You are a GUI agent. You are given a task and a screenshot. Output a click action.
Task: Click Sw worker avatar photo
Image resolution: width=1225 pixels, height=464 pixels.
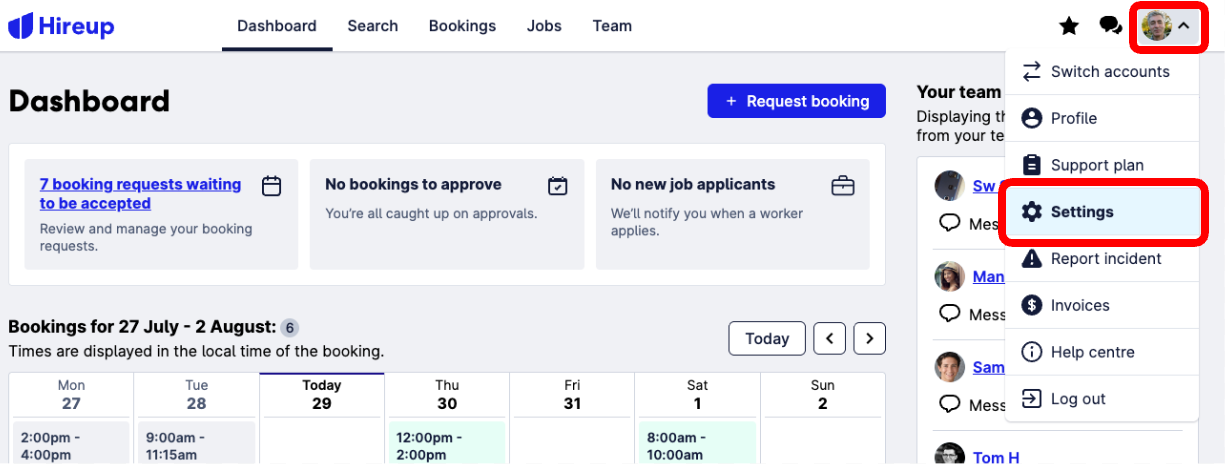(949, 185)
